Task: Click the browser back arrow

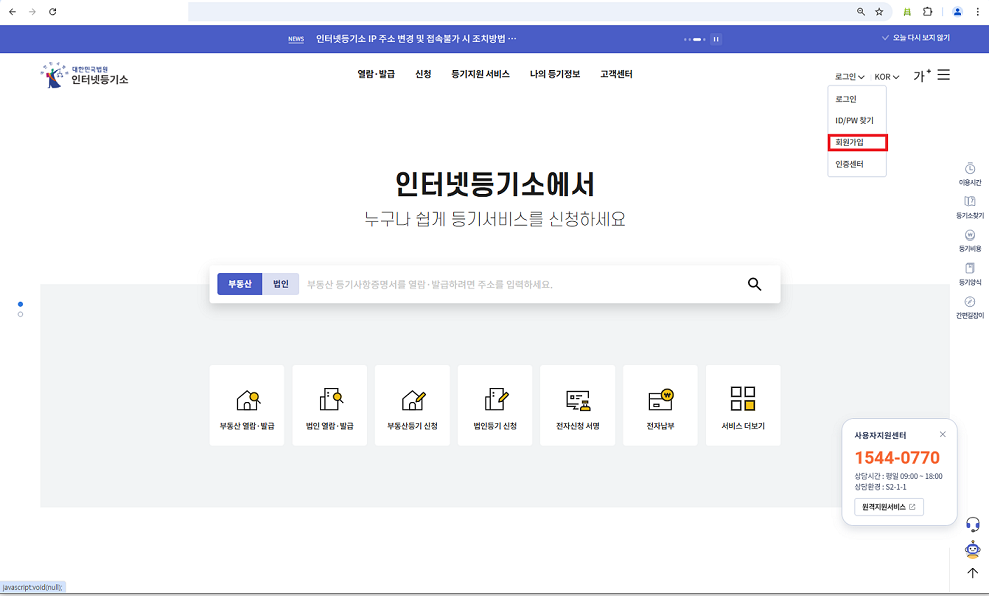Action: tap(12, 11)
